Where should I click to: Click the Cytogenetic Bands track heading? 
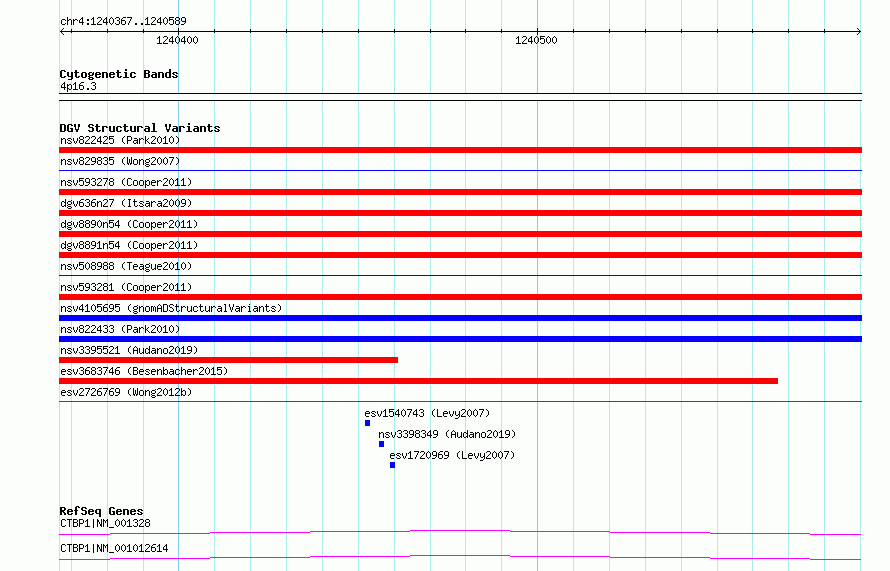click(x=119, y=74)
